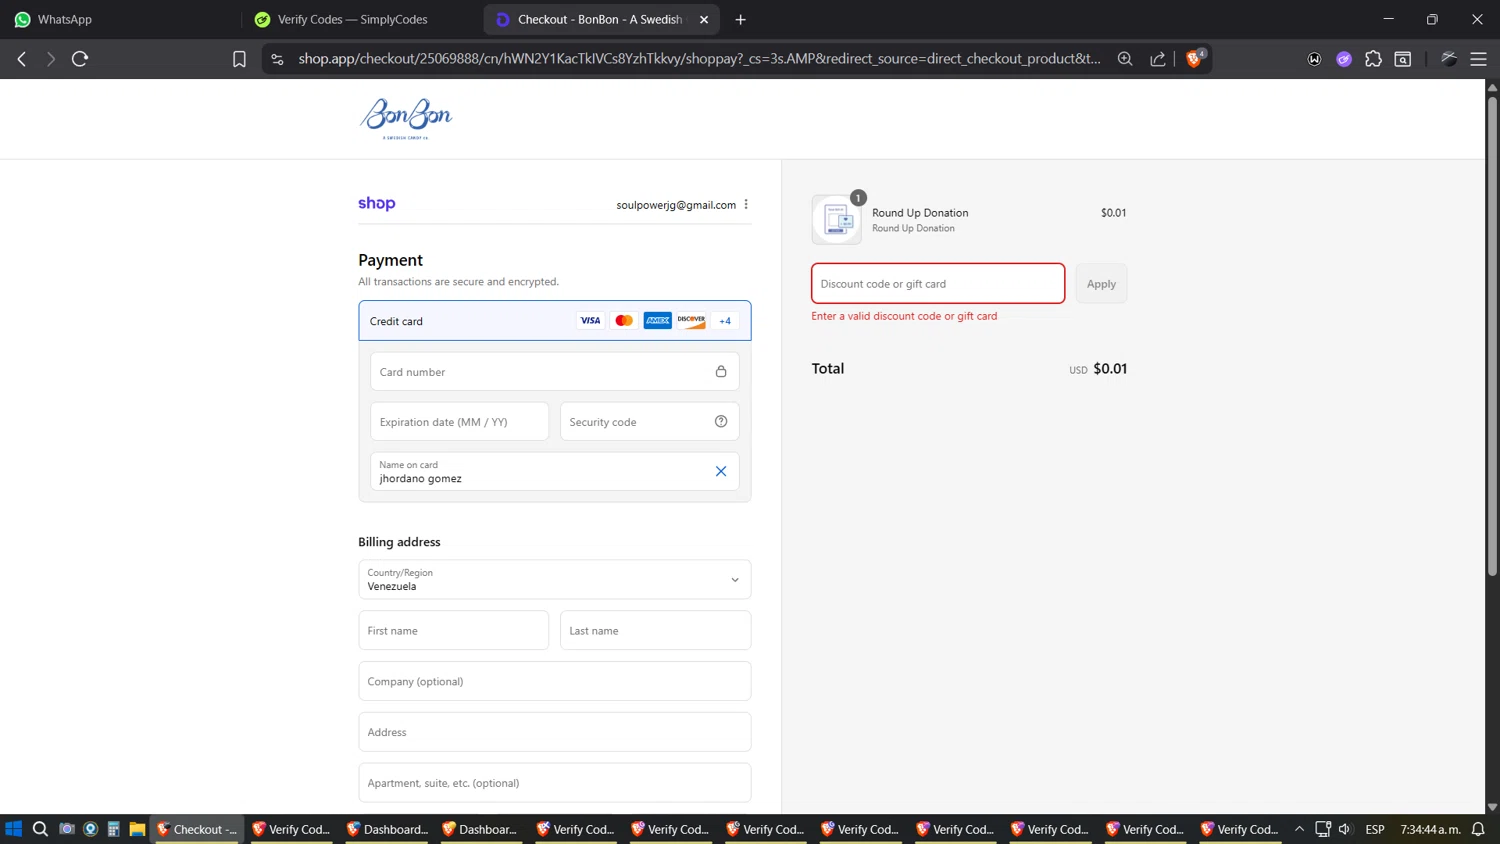Open the W wallet extension icon
Viewport: 1500px width, 844px height.
point(1314,59)
